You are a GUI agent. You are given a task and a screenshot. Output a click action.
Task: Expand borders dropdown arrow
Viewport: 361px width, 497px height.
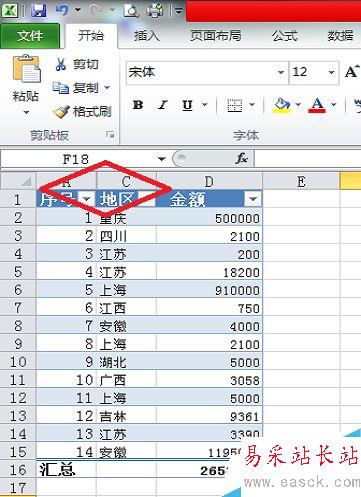252,105
